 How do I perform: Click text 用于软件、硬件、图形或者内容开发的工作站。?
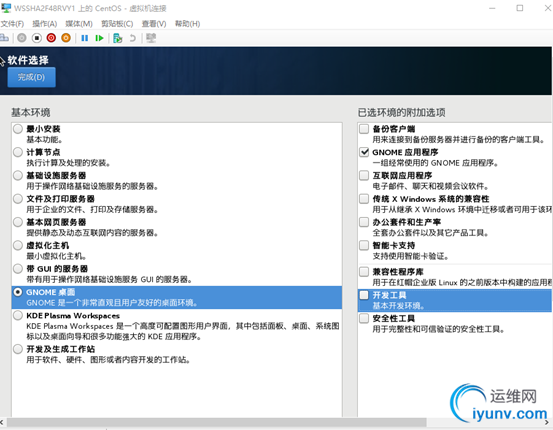(109, 360)
